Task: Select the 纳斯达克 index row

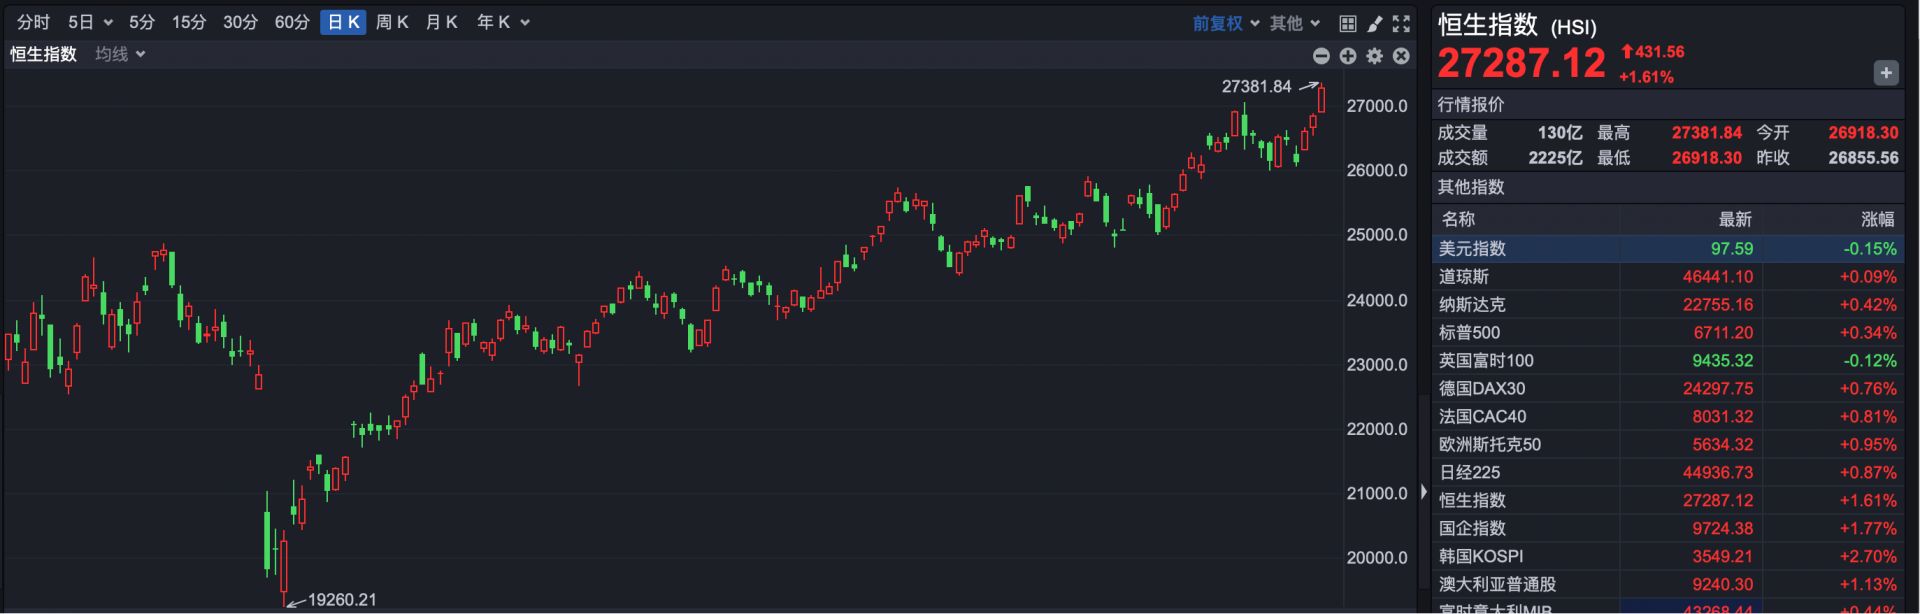Action: 1667,305
